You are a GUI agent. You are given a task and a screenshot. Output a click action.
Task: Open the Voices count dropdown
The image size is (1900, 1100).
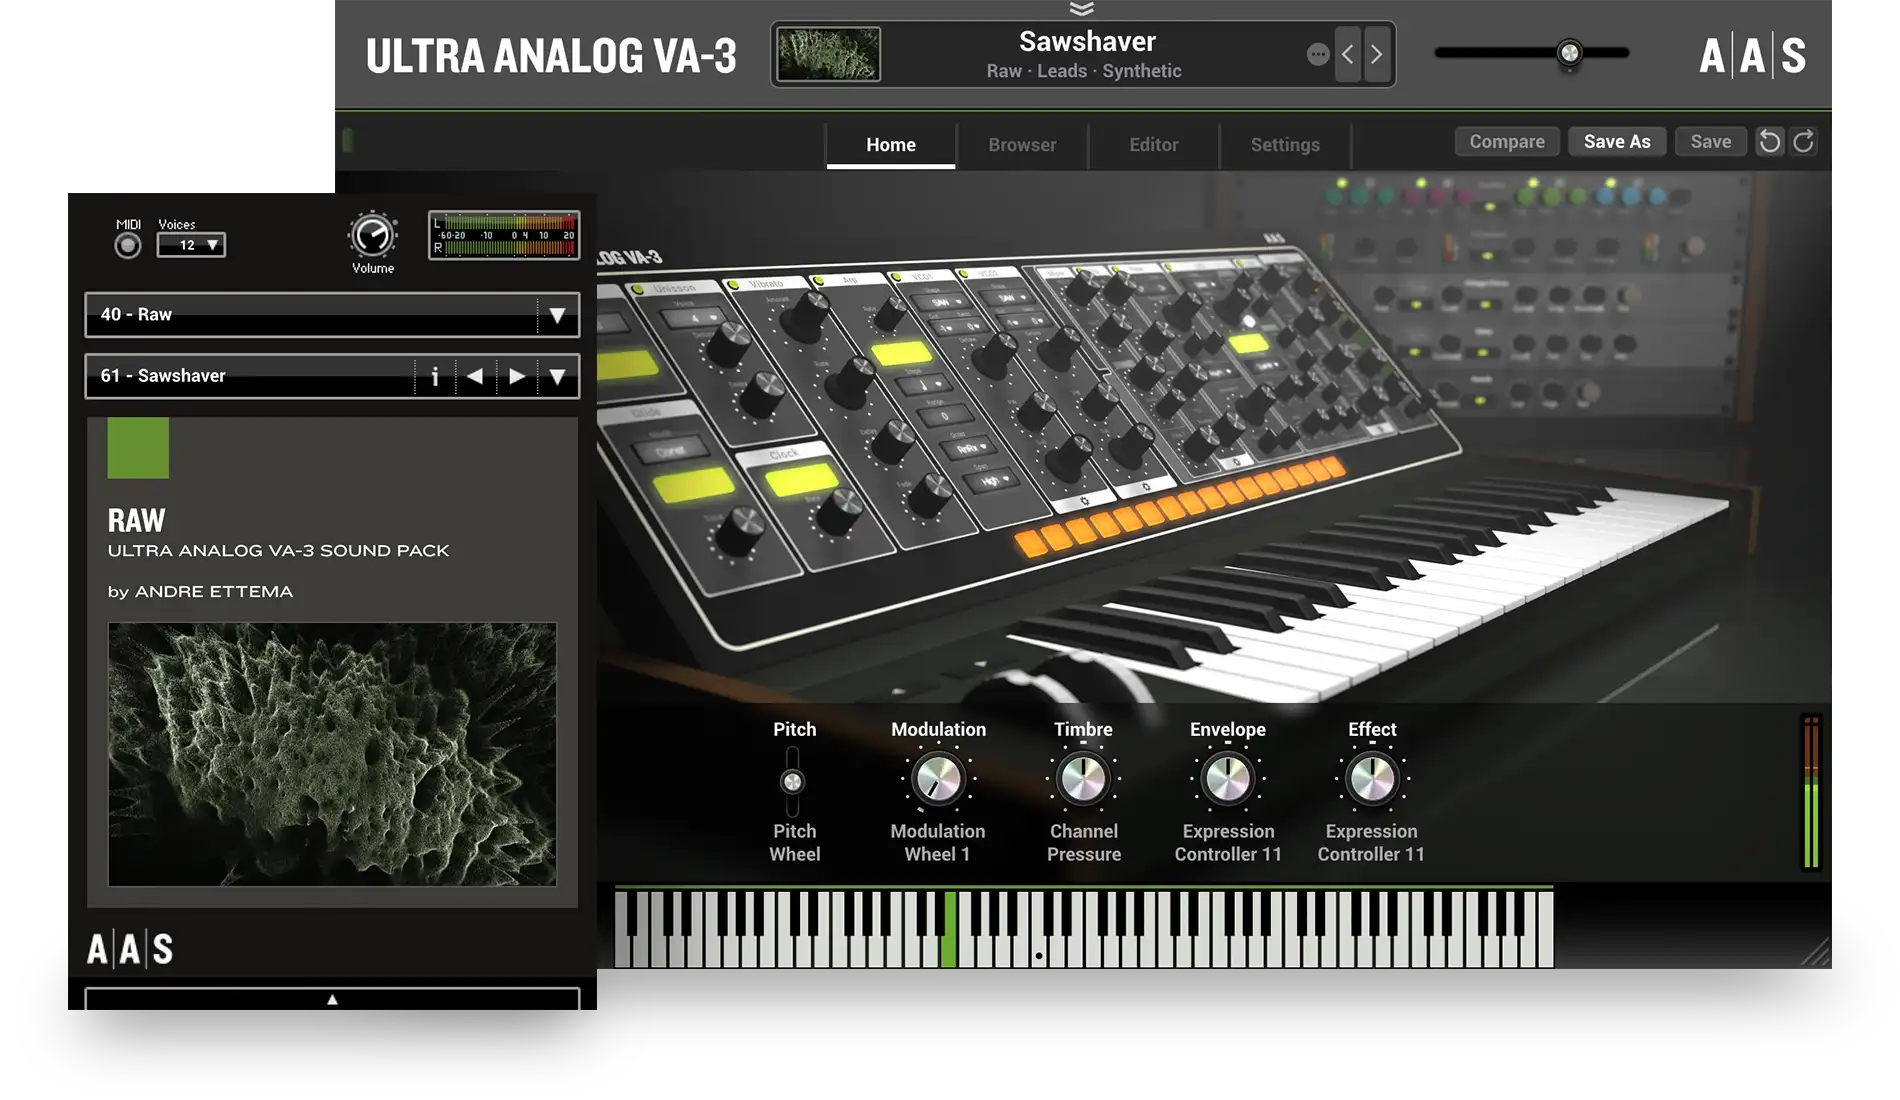(191, 245)
